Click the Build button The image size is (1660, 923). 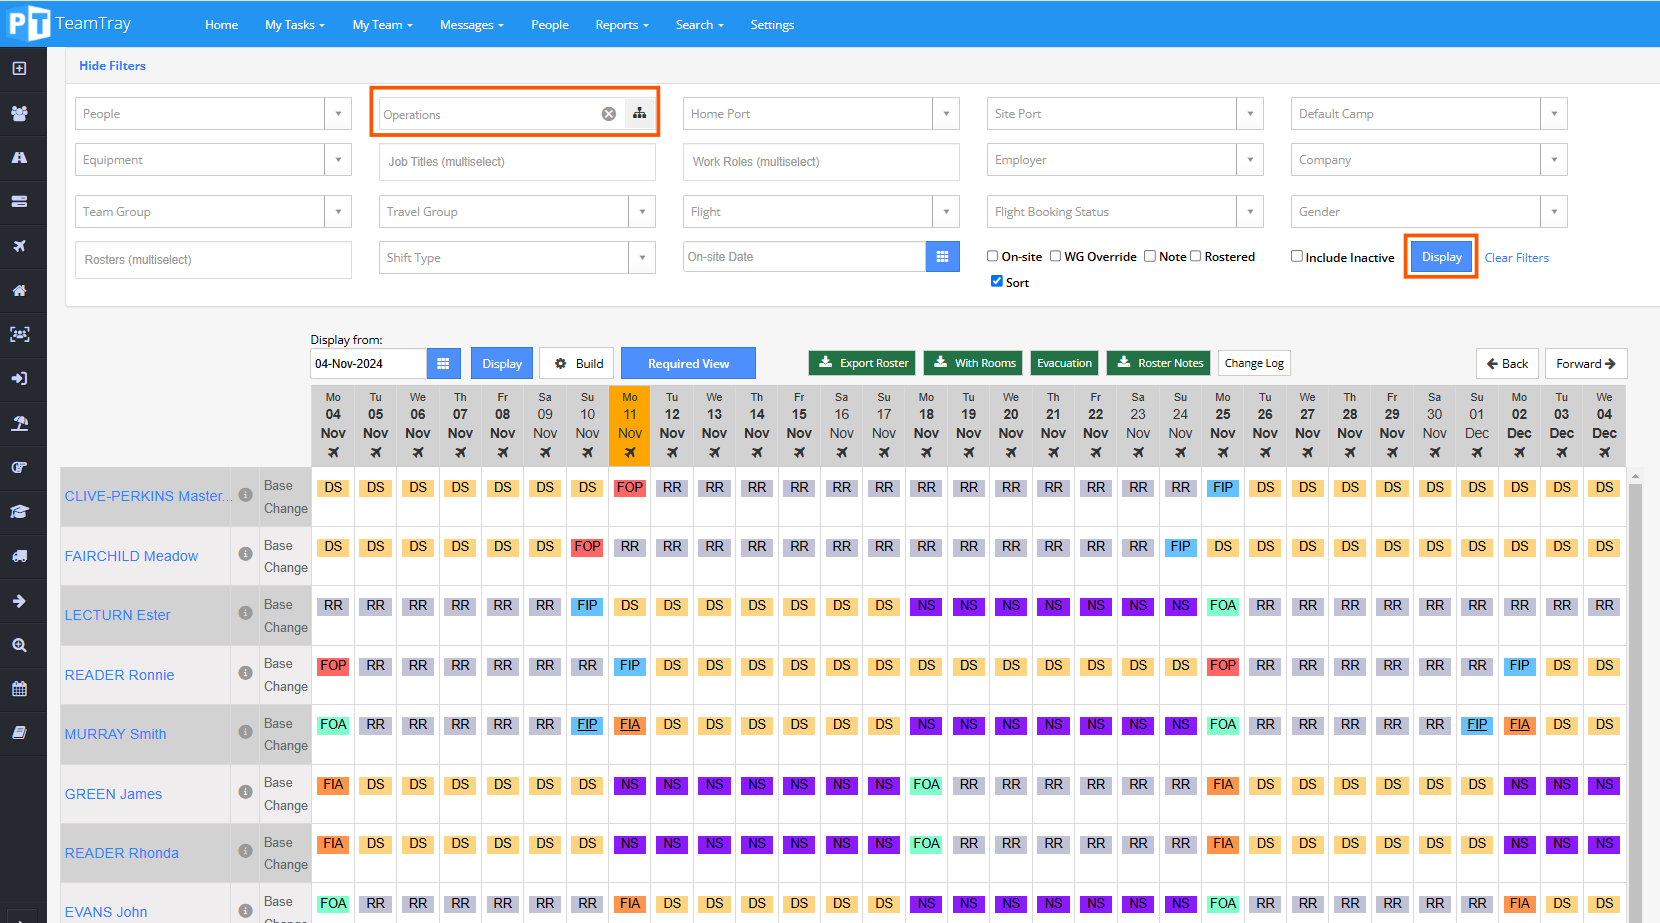(579, 364)
